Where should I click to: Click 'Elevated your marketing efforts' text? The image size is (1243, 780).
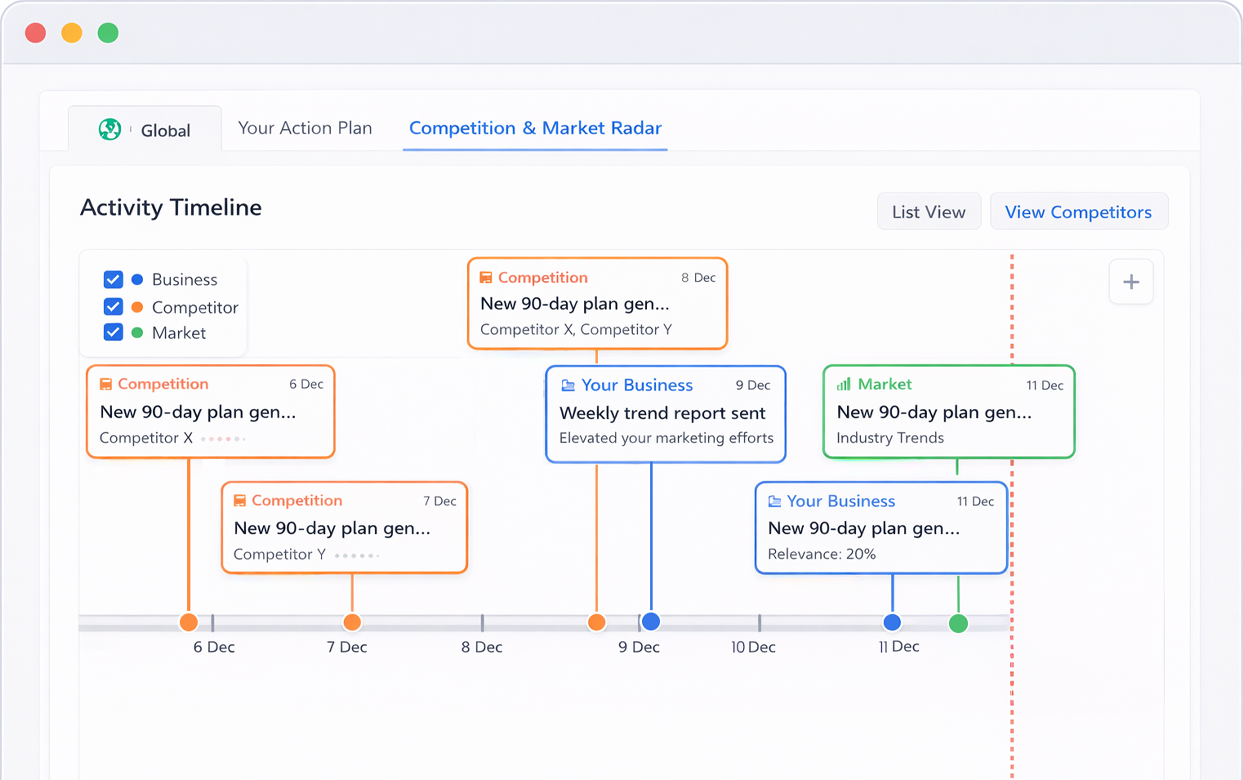(x=666, y=438)
